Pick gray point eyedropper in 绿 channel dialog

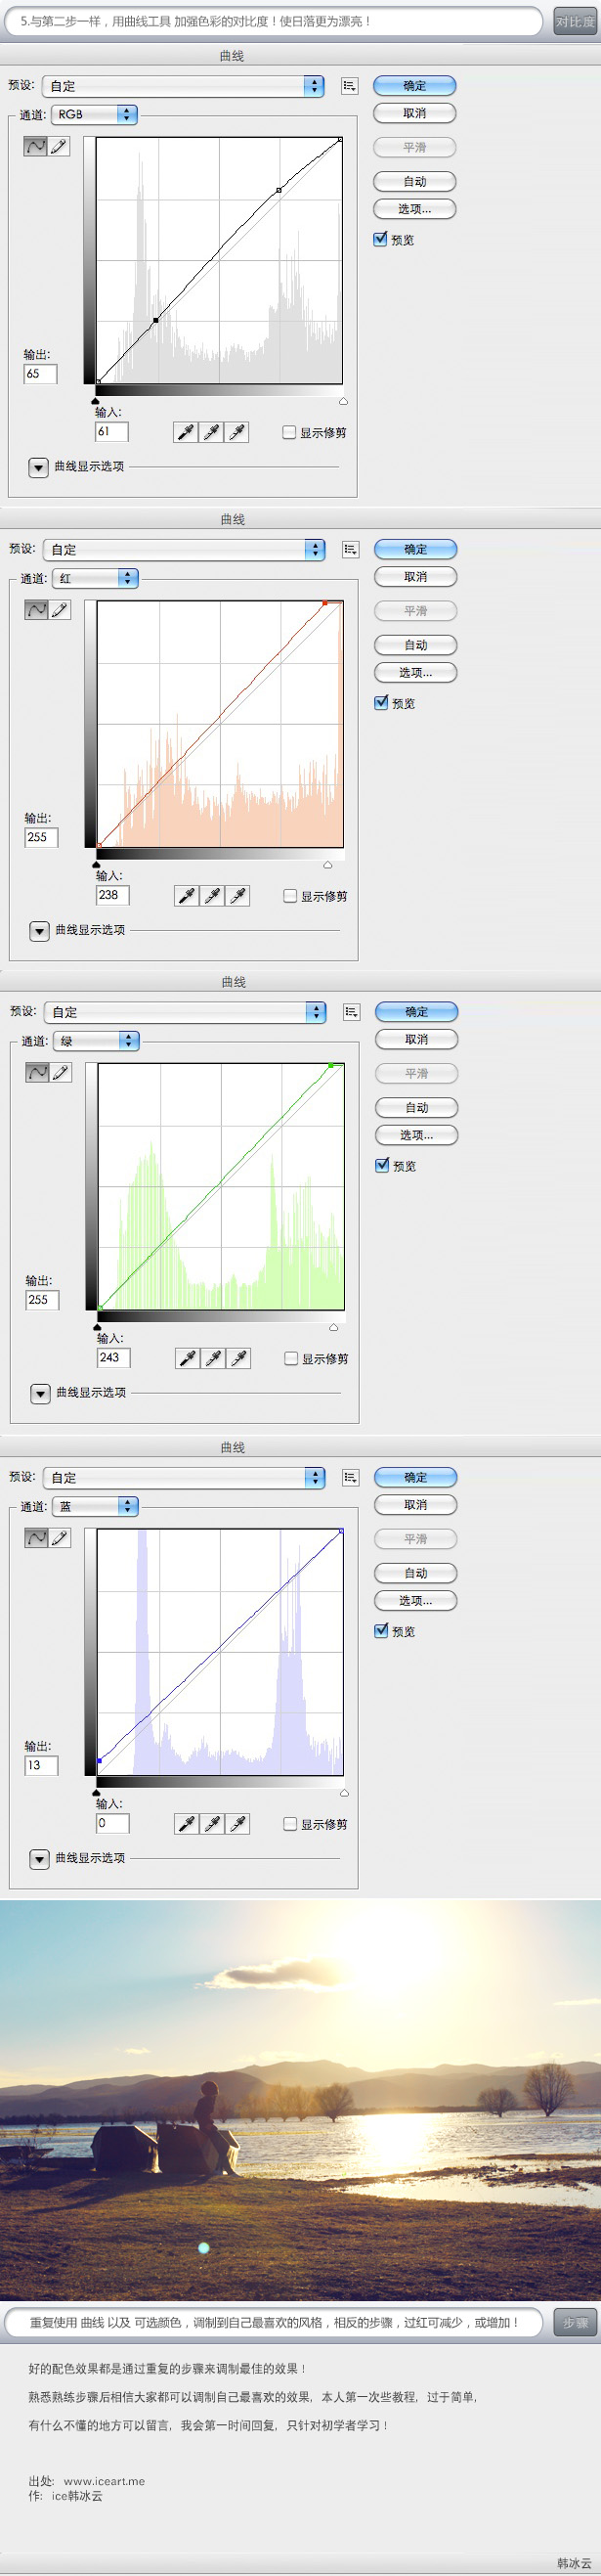coord(213,1358)
